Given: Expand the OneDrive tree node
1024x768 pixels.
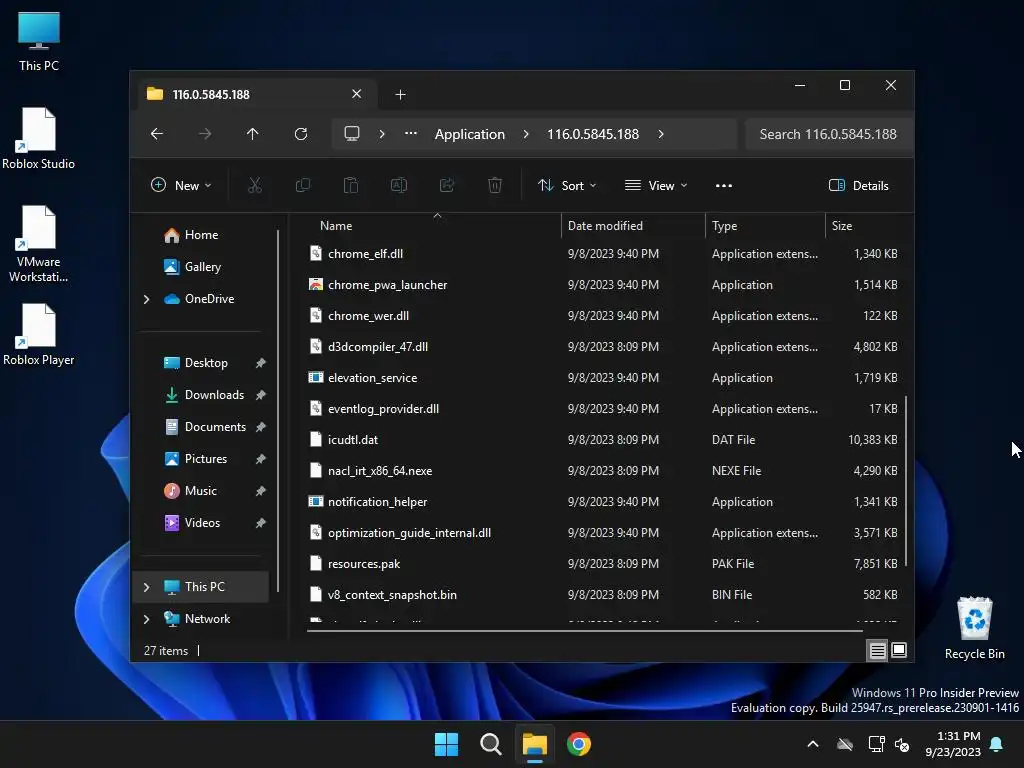Looking at the screenshot, I should [146, 299].
